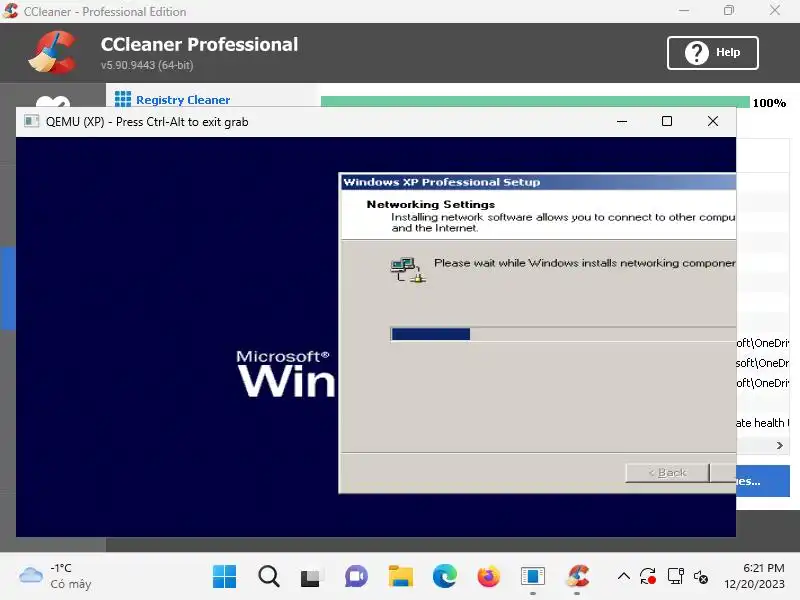
Task: Maximize the QEMU (XP) window
Action: point(666,121)
